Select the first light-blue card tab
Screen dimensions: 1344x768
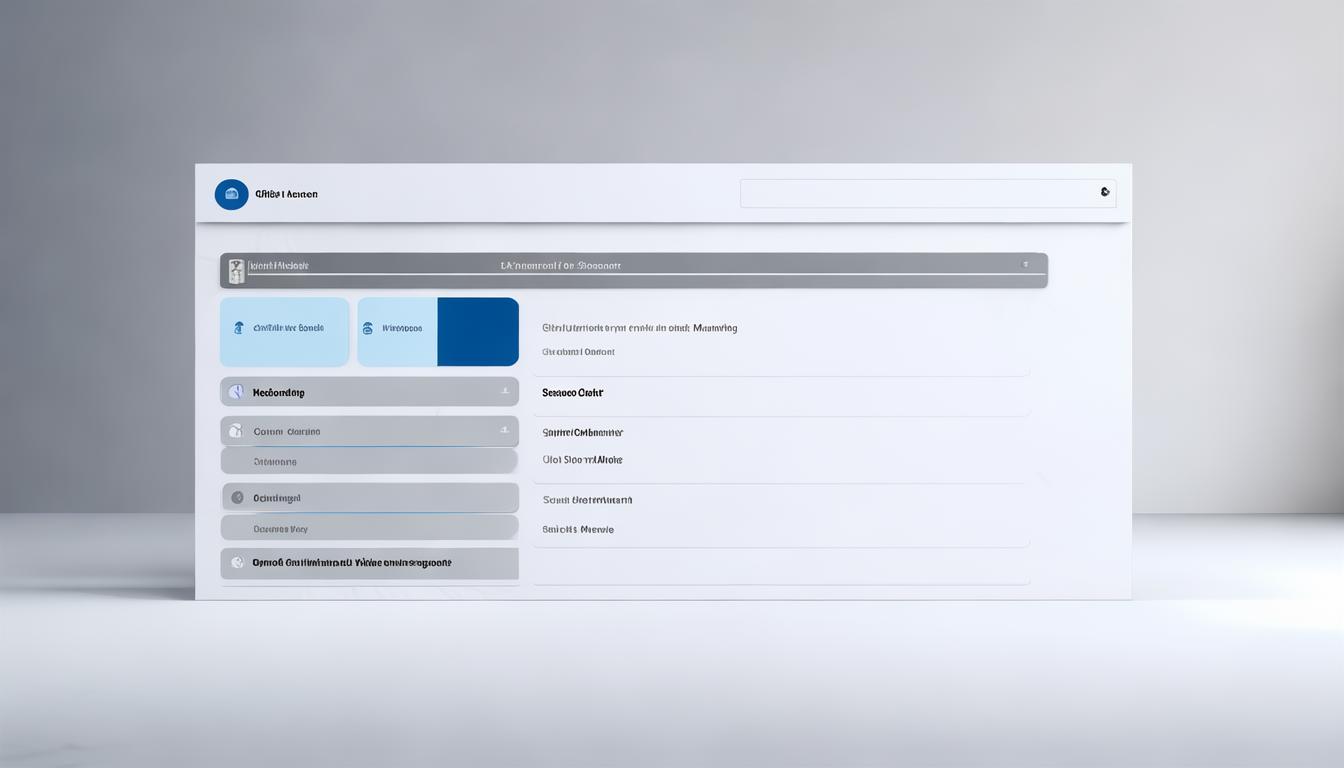285,331
